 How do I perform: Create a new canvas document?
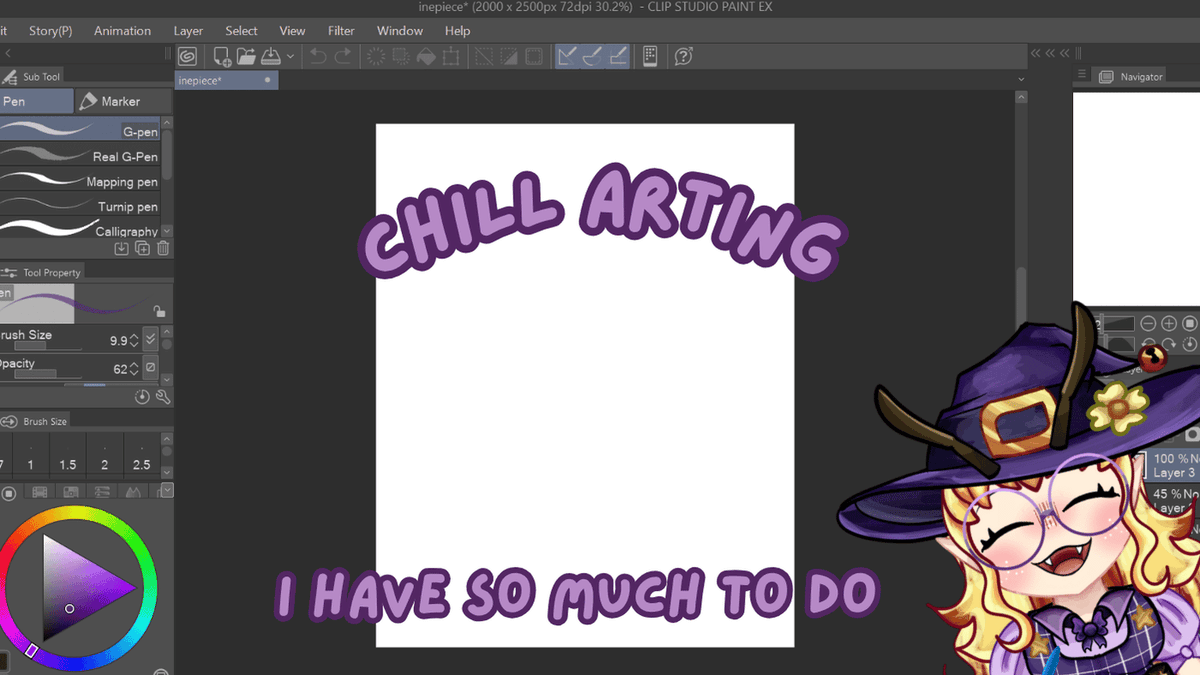pos(222,57)
